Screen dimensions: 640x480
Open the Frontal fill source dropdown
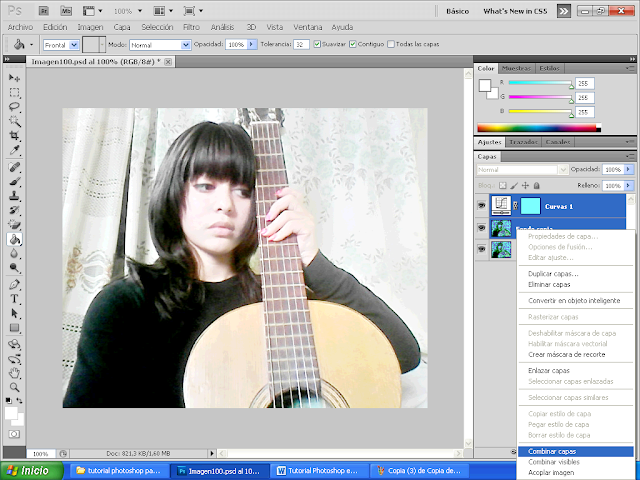click(74, 44)
